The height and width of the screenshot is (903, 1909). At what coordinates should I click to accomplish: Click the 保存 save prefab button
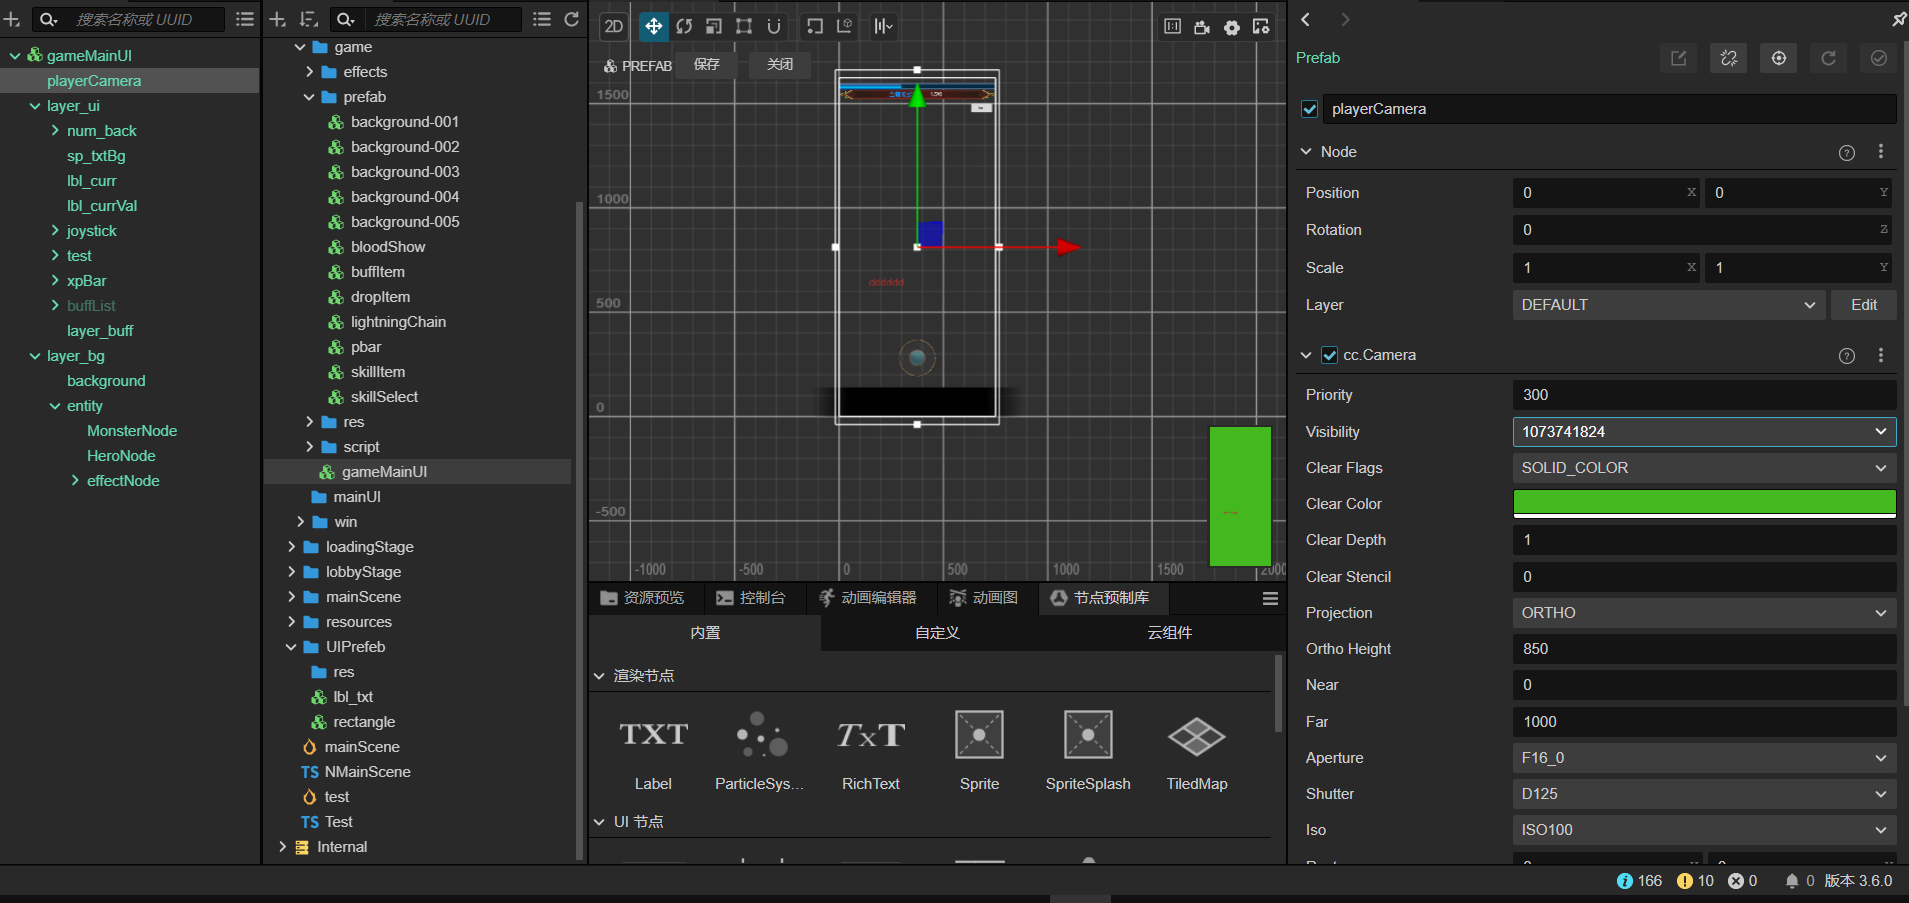[x=707, y=65]
